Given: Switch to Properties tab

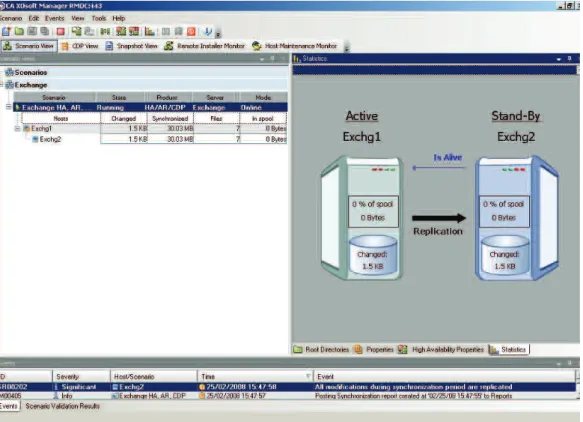Looking at the screenshot, I should tap(374, 349).
